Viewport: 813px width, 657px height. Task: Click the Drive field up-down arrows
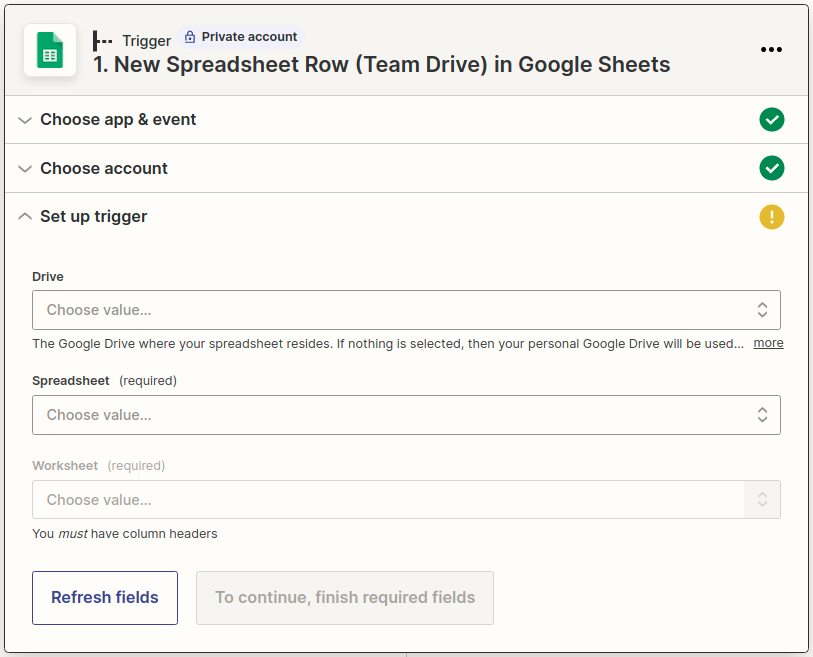[x=762, y=310]
